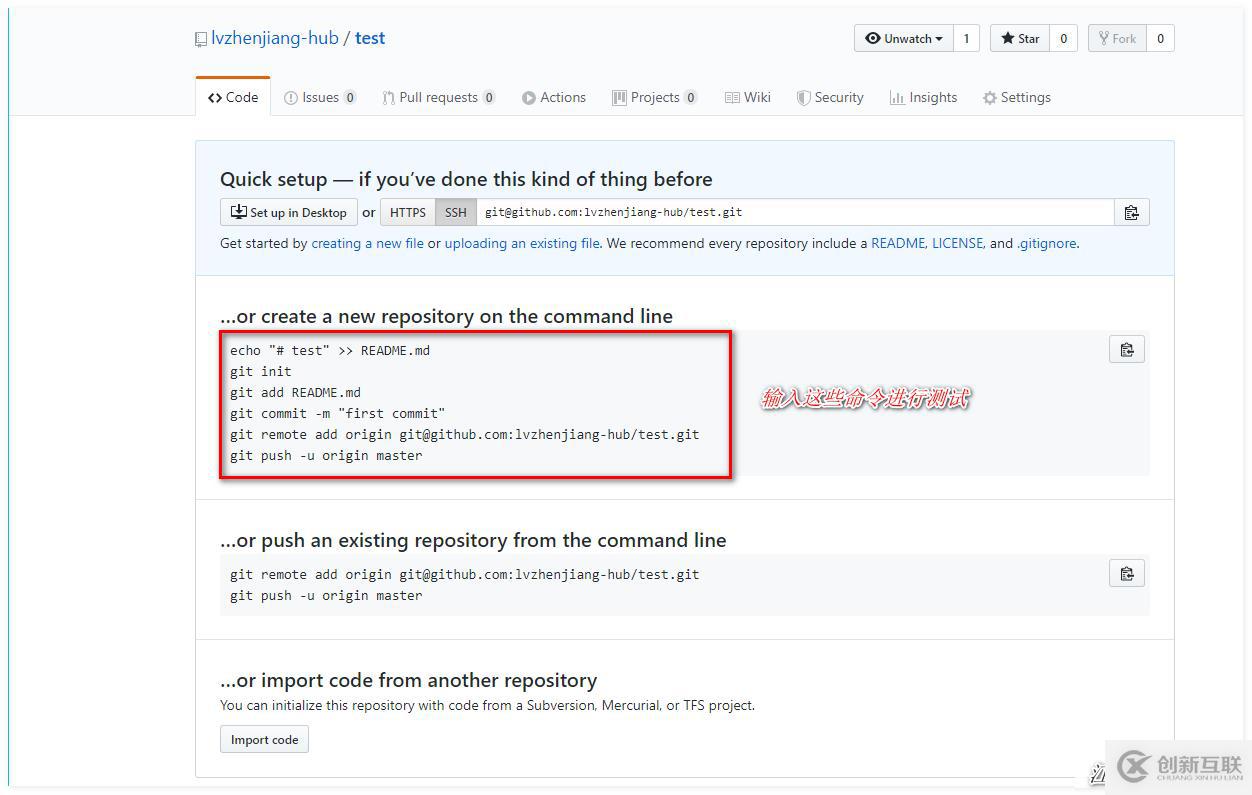Screen dimensions: 1252x795
Task: Go to the Actions tab
Action: [x=554, y=97]
